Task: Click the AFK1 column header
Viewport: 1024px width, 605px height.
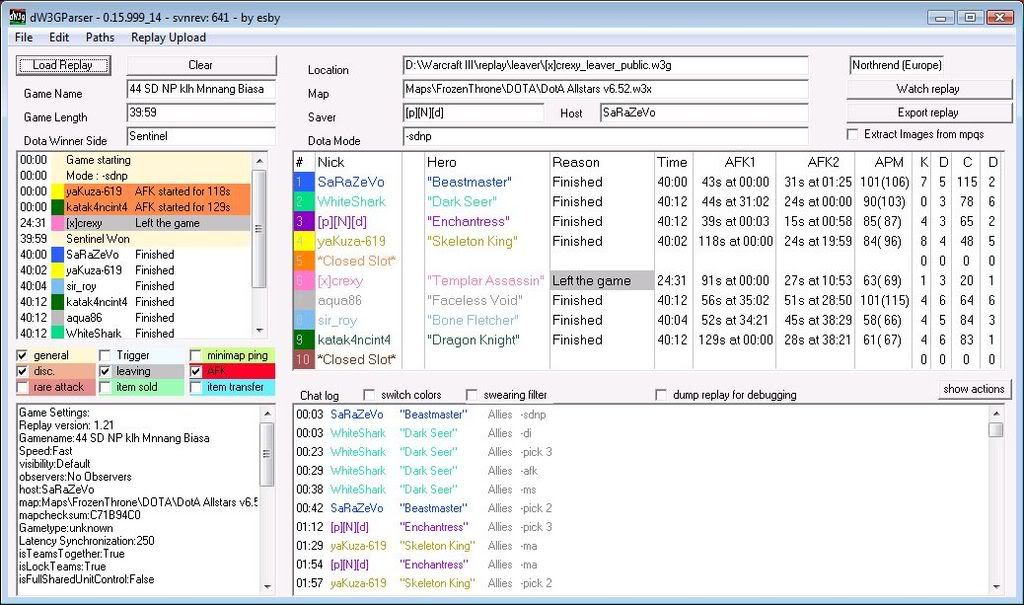Action: pos(740,162)
